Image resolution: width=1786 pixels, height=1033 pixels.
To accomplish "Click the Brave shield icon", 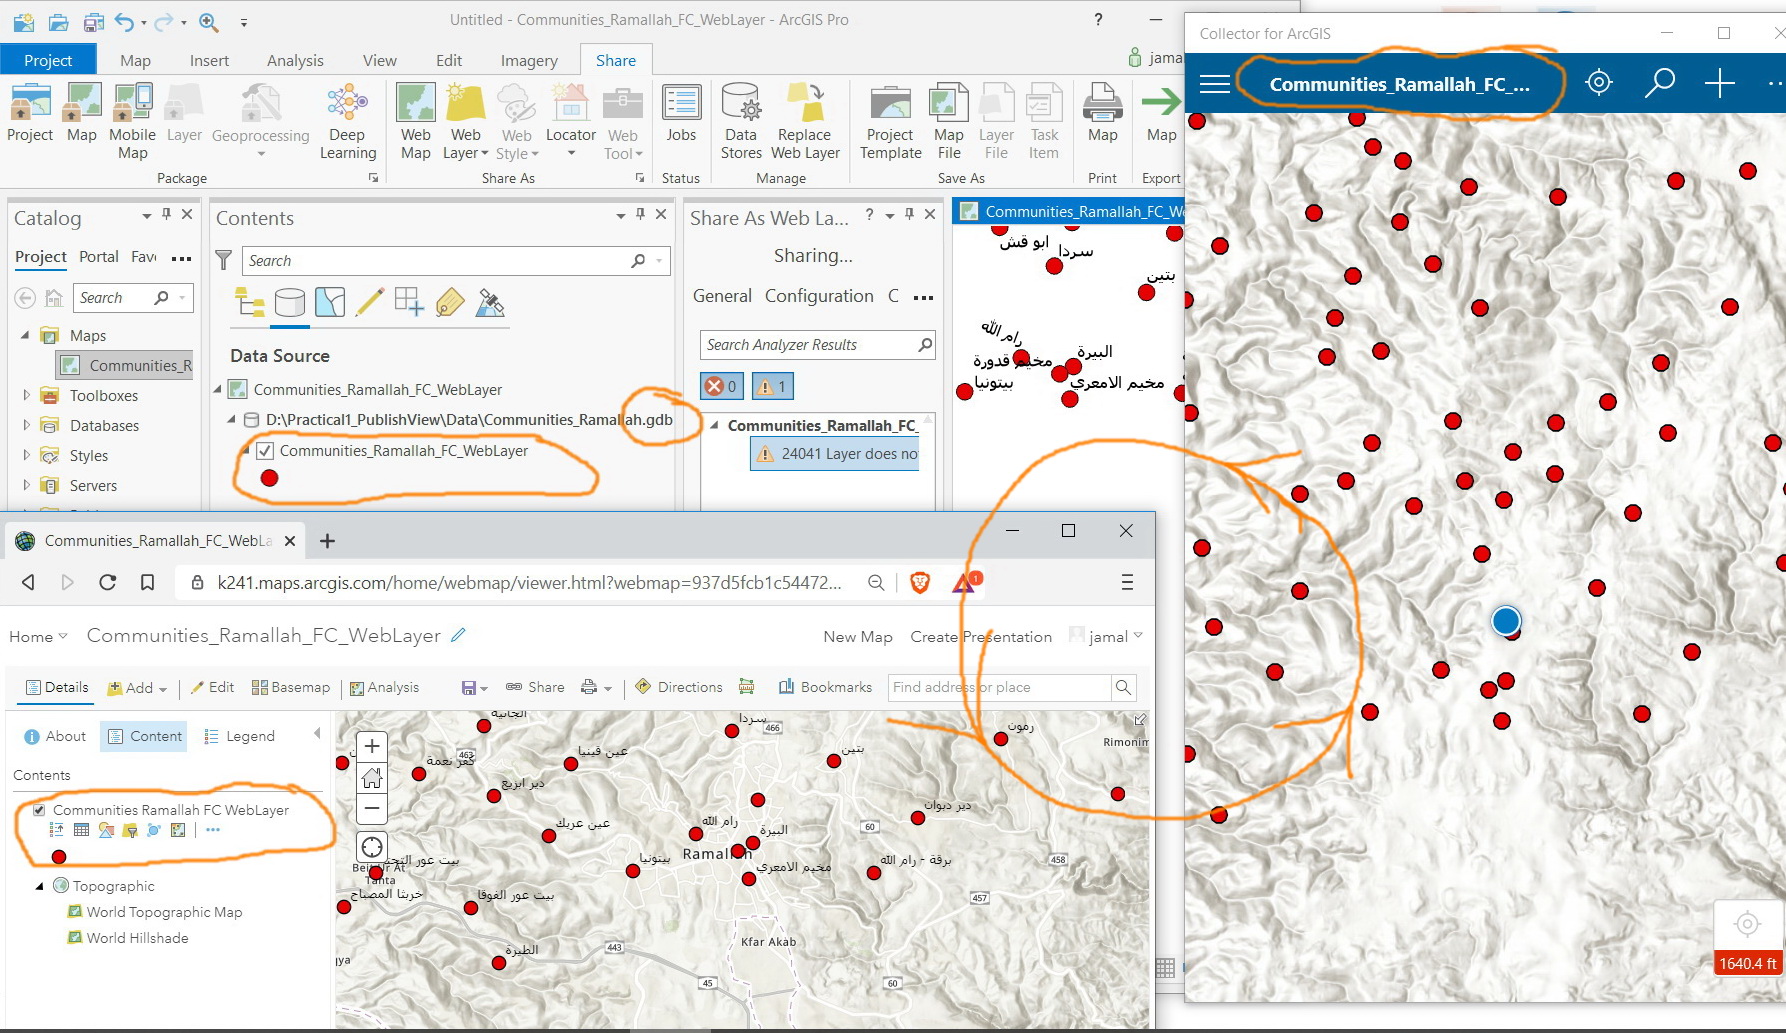I will click(920, 582).
